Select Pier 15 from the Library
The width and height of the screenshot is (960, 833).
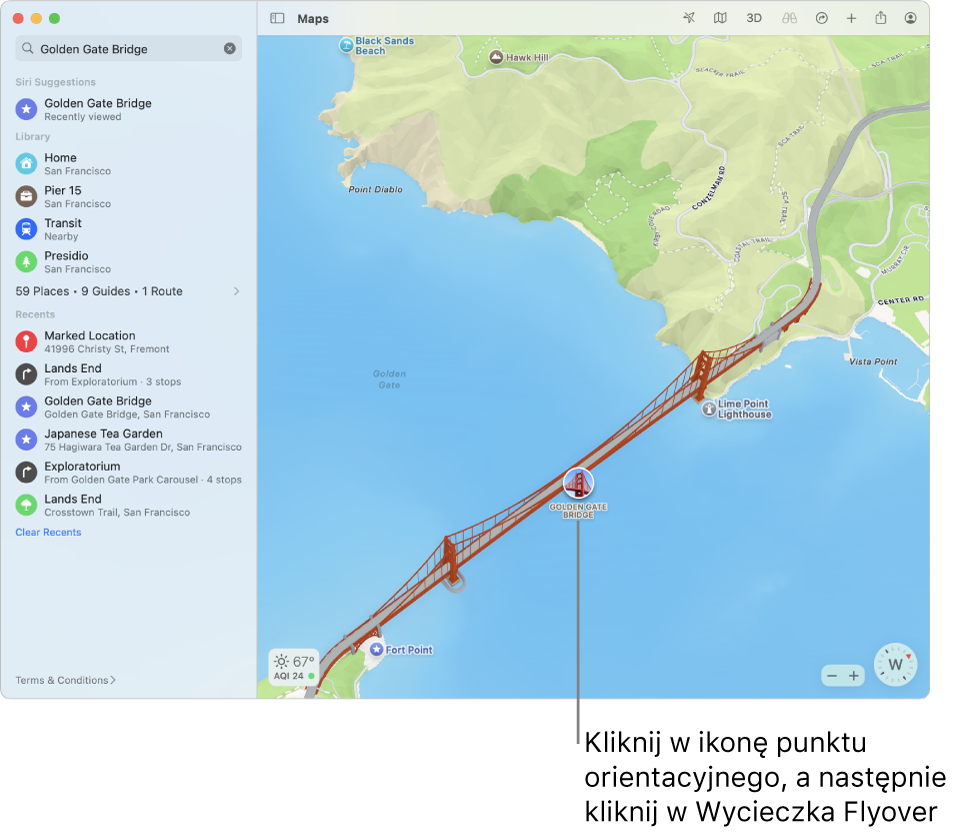[x=129, y=196]
